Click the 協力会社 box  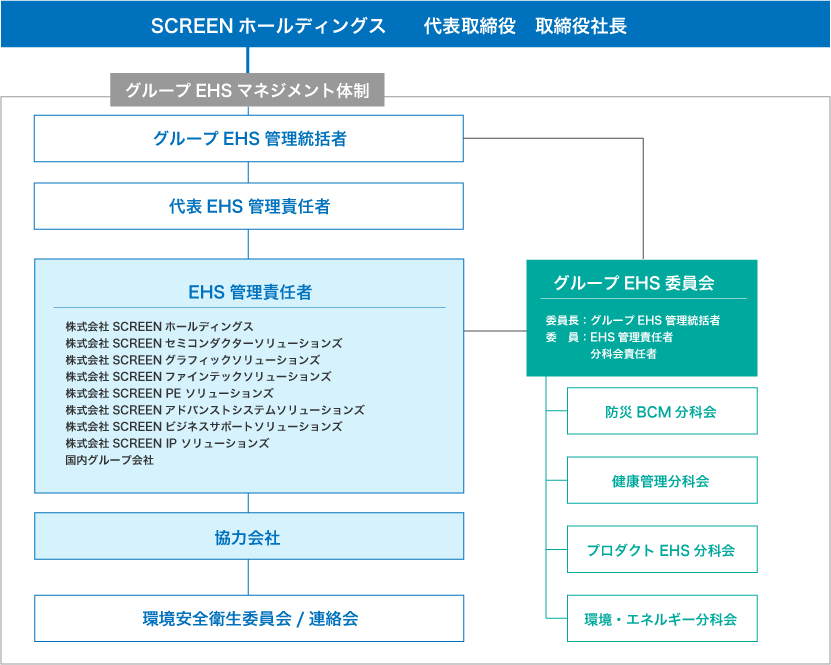coord(249,536)
